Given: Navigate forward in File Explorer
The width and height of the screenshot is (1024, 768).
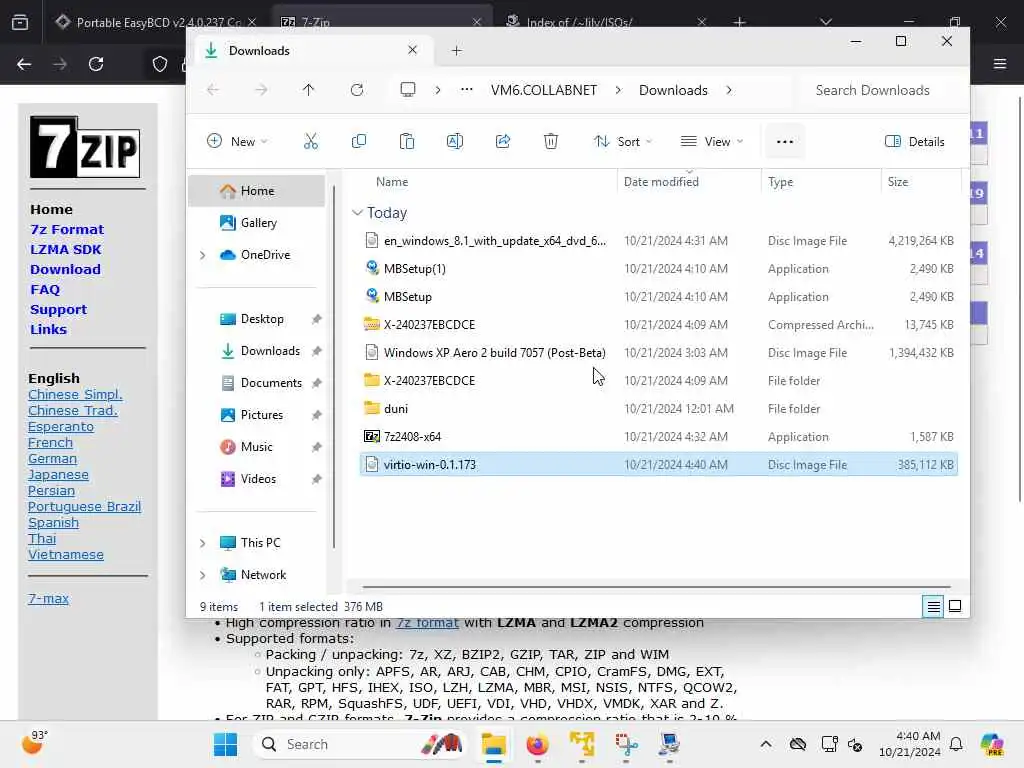Looking at the screenshot, I should [x=261, y=90].
